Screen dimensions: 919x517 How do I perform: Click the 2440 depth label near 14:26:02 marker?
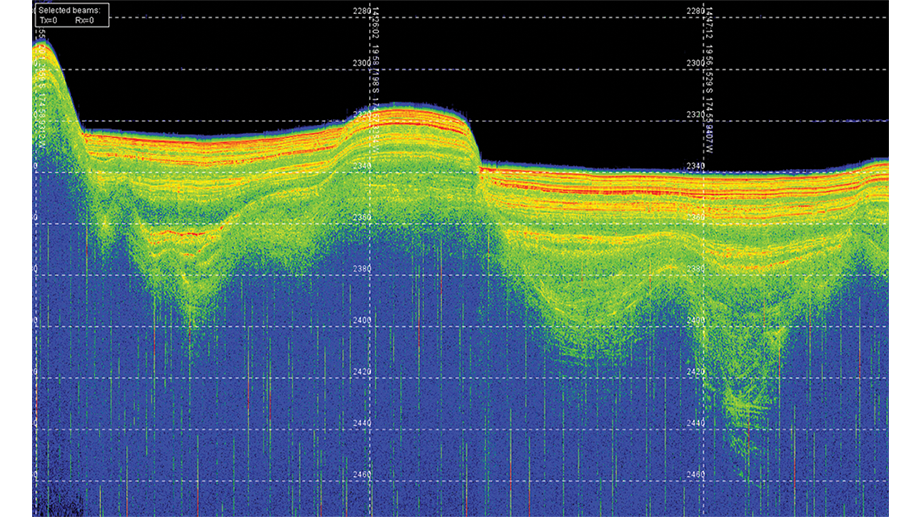coord(362,424)
